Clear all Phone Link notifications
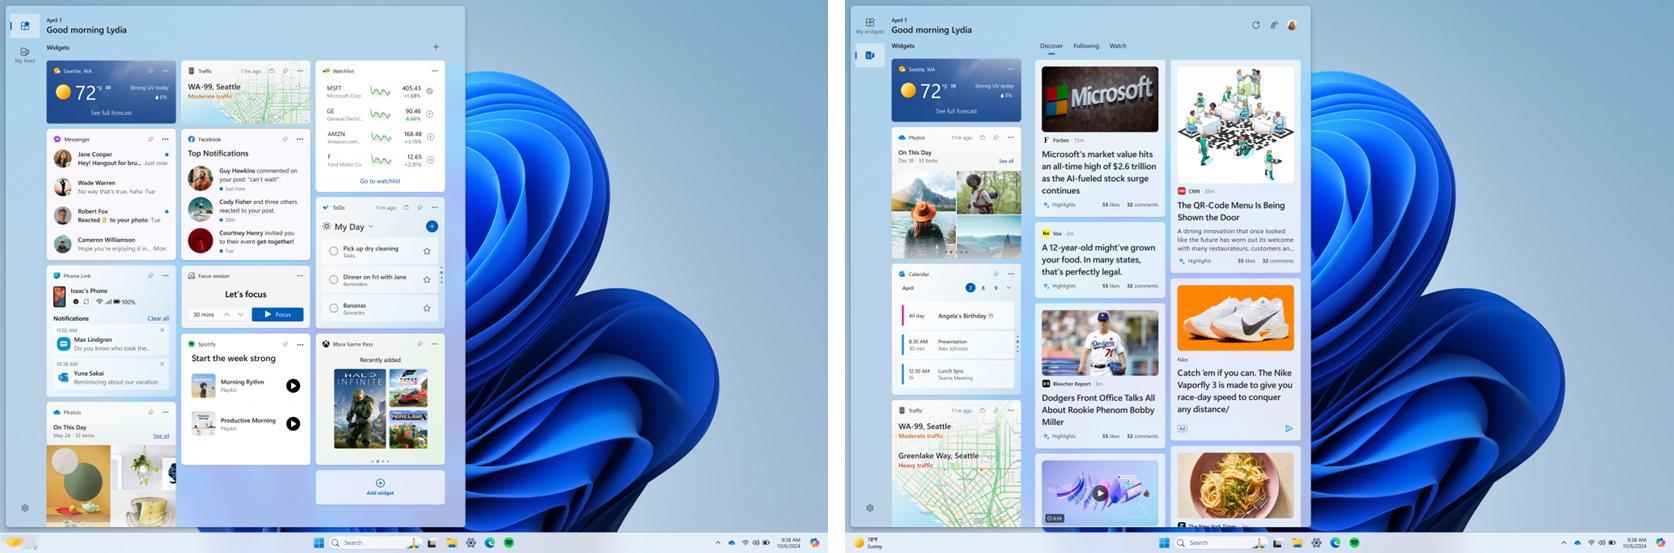The width and height of the screenshot is (1674, 553). tap(158, 318)
